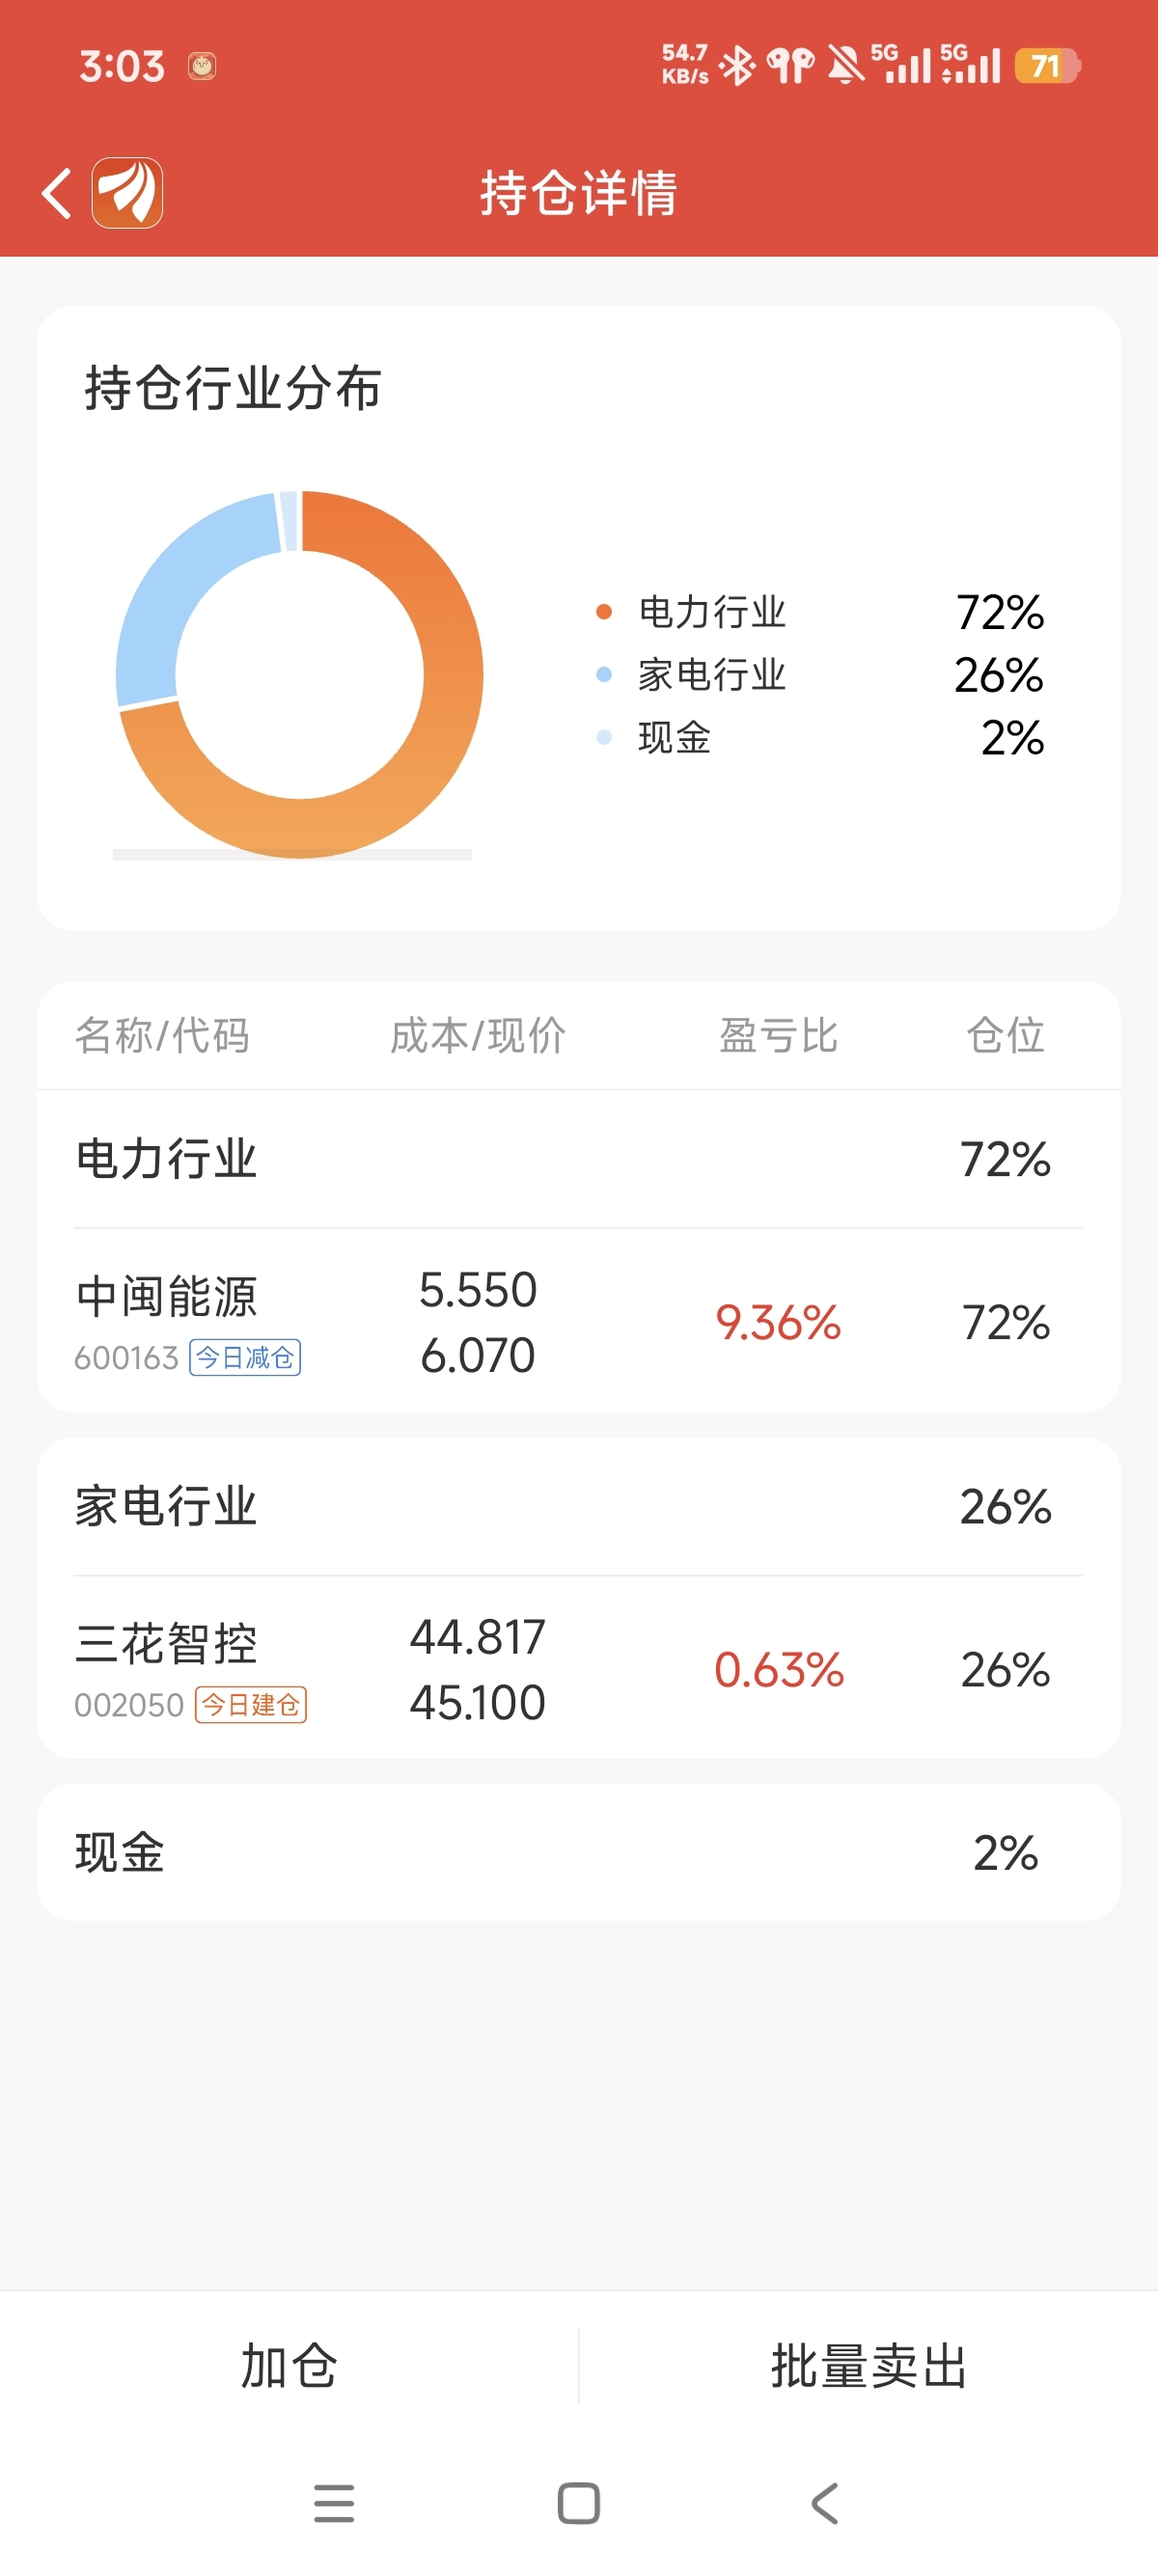Image resolution: width=1158 pixels, height=2576 pixels.
Task: Select the 仓位 column header
Action: tap(1005, 1035)
